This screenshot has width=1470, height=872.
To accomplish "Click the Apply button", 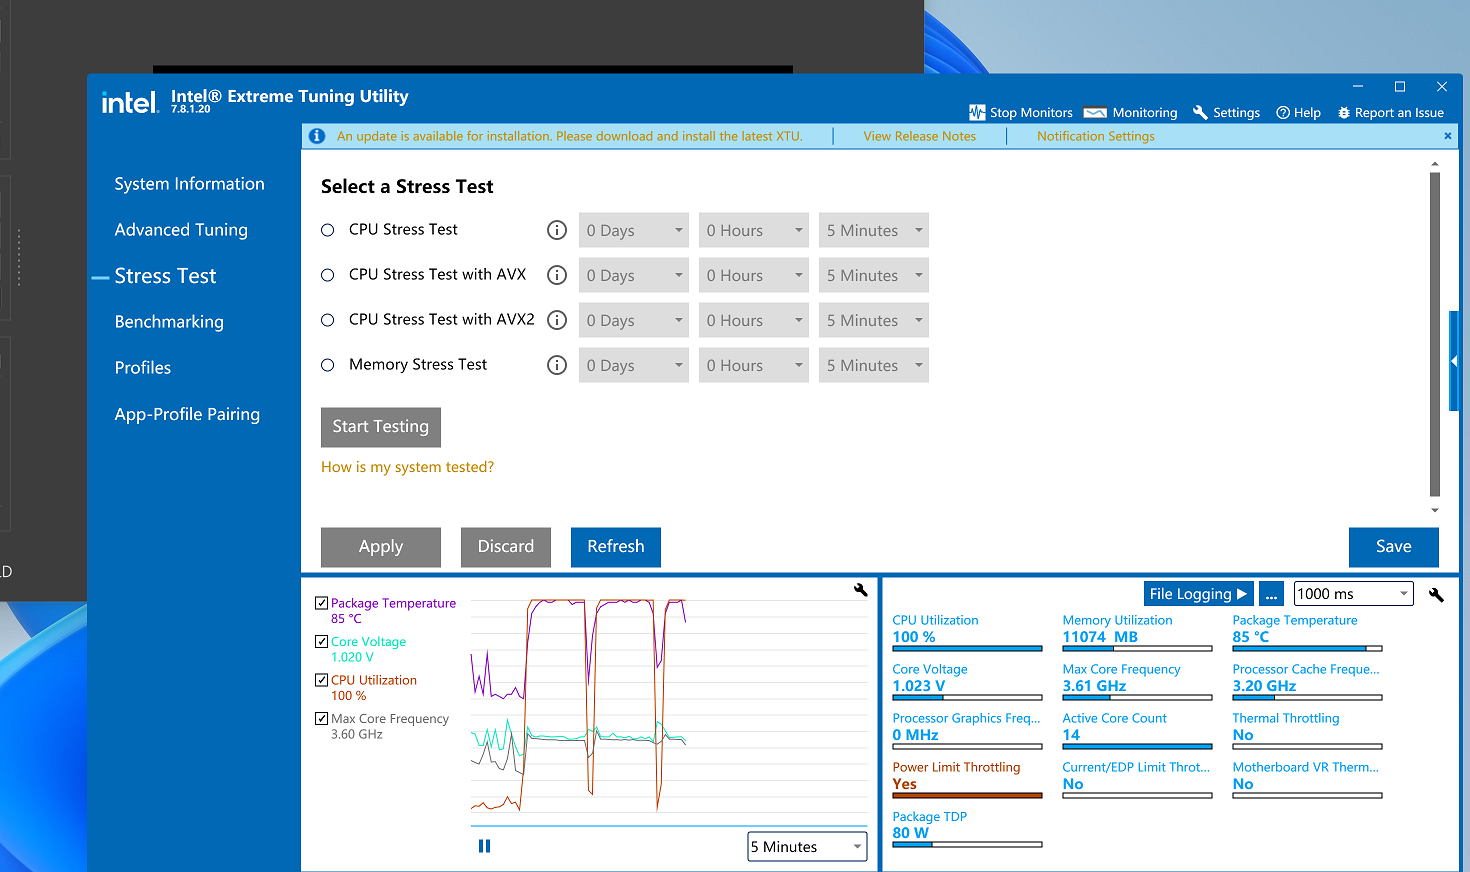I will click(381, 547).
